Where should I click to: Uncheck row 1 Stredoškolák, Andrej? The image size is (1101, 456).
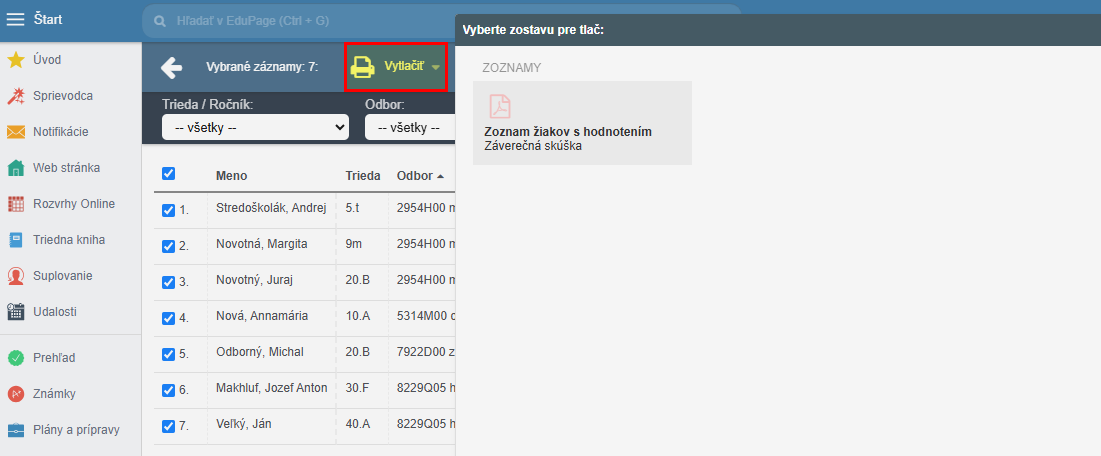(169, 210)
